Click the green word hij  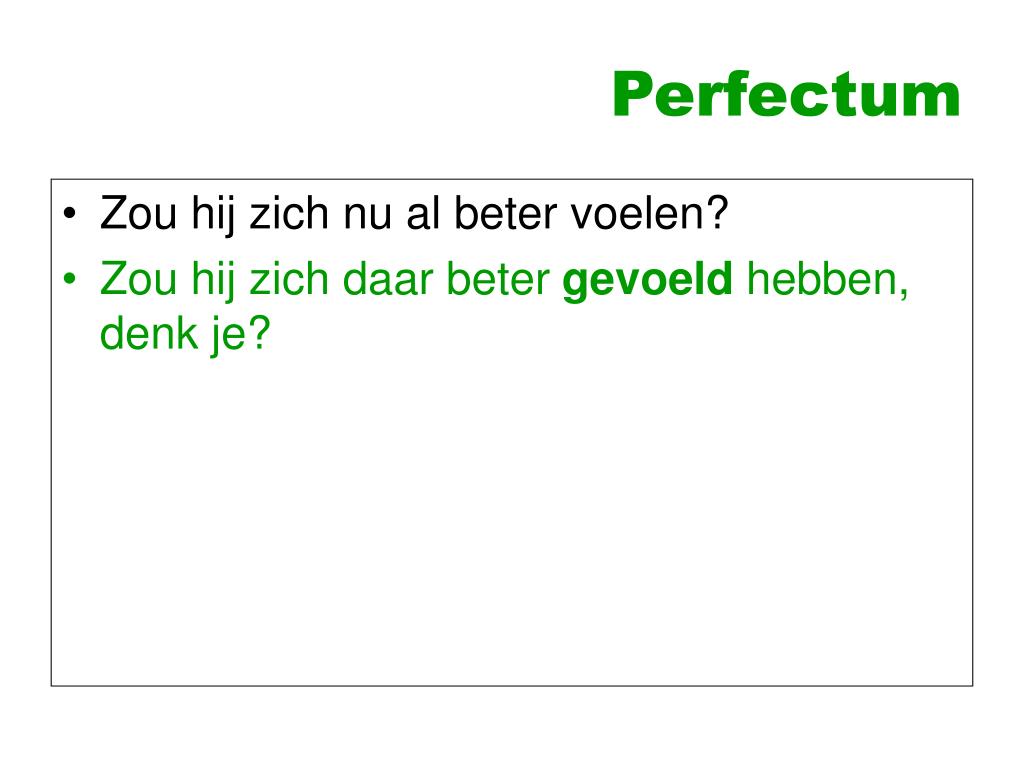(x=213, y=281)
